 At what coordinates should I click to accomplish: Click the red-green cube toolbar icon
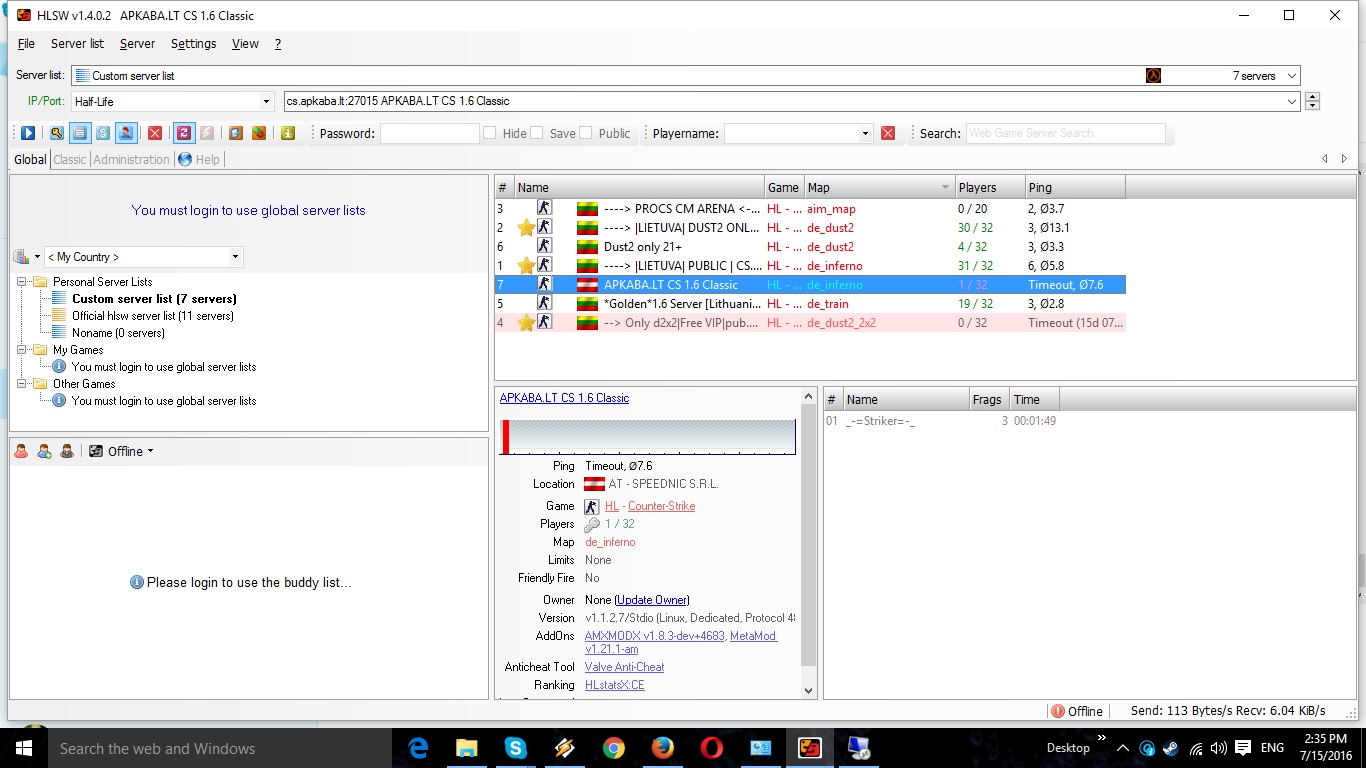coord(259,133)
